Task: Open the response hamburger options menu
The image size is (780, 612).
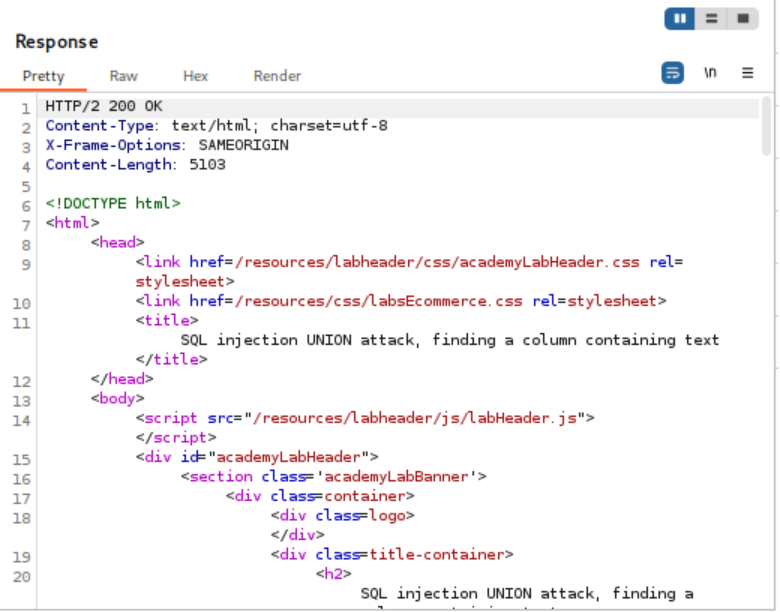Action: coord(747,73)
